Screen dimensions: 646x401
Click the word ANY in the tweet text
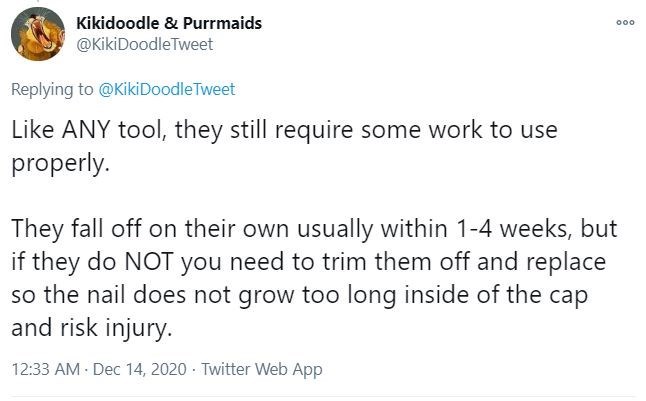(x=87, y=130)
